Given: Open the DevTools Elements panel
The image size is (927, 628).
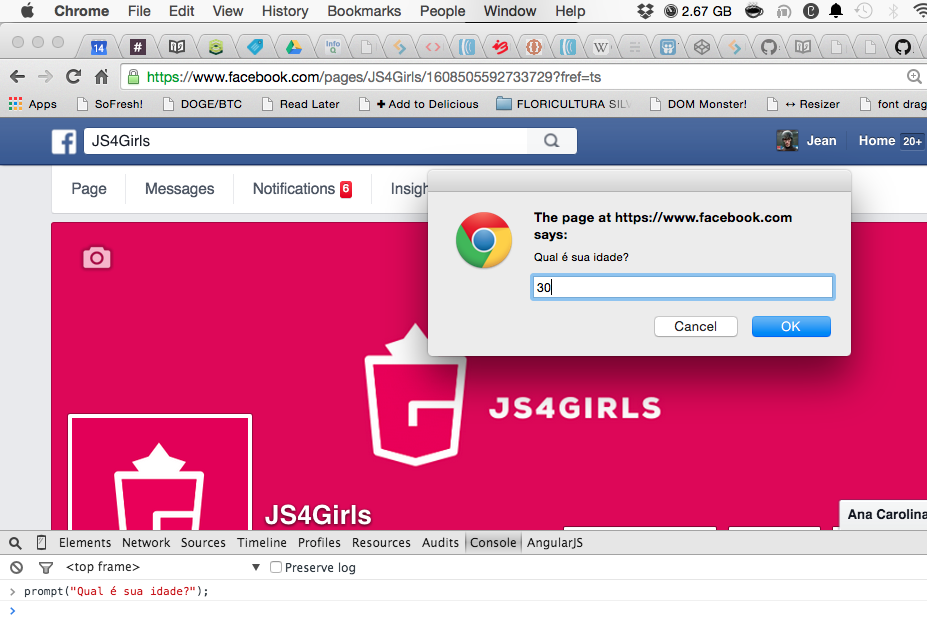Looking at the screenshot, I should [85, 542].
